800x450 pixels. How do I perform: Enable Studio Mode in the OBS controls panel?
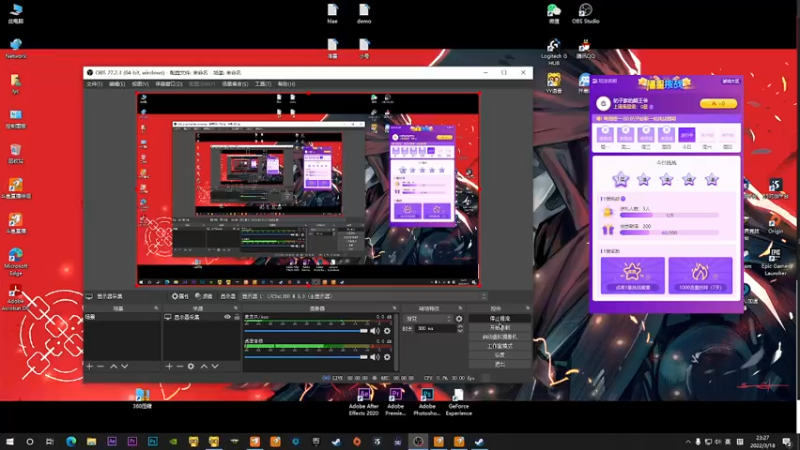[x=499, y=346]
